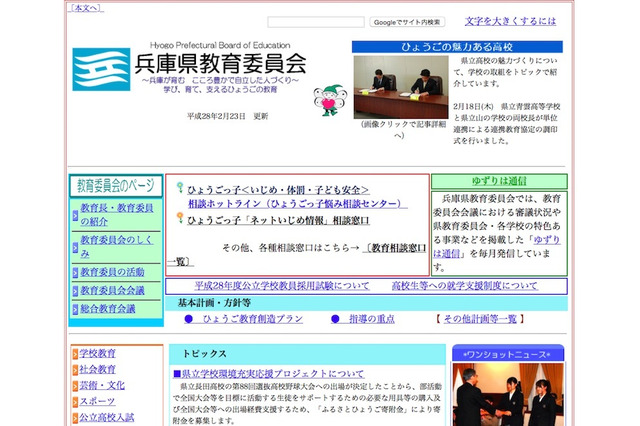Open 相談ホットライン(ひょうごっ子悩み相談センター) link
The width and height of the screenshot is (640, 426).
click(x=298, y=204)
